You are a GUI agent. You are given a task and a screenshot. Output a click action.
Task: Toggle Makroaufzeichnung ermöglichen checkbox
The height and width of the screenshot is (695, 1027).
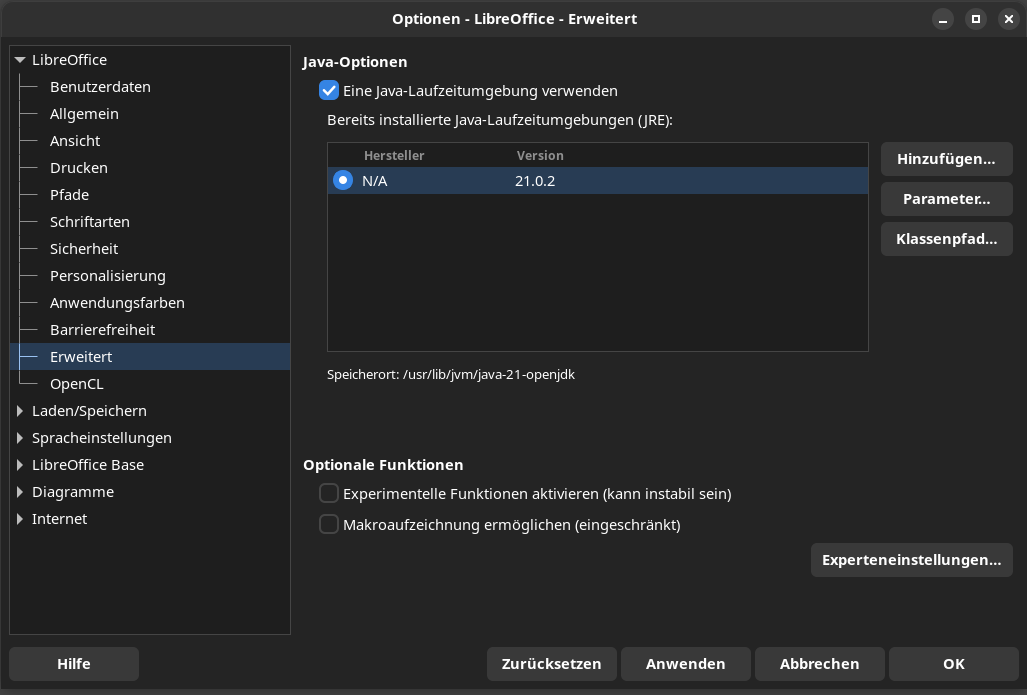329,524
